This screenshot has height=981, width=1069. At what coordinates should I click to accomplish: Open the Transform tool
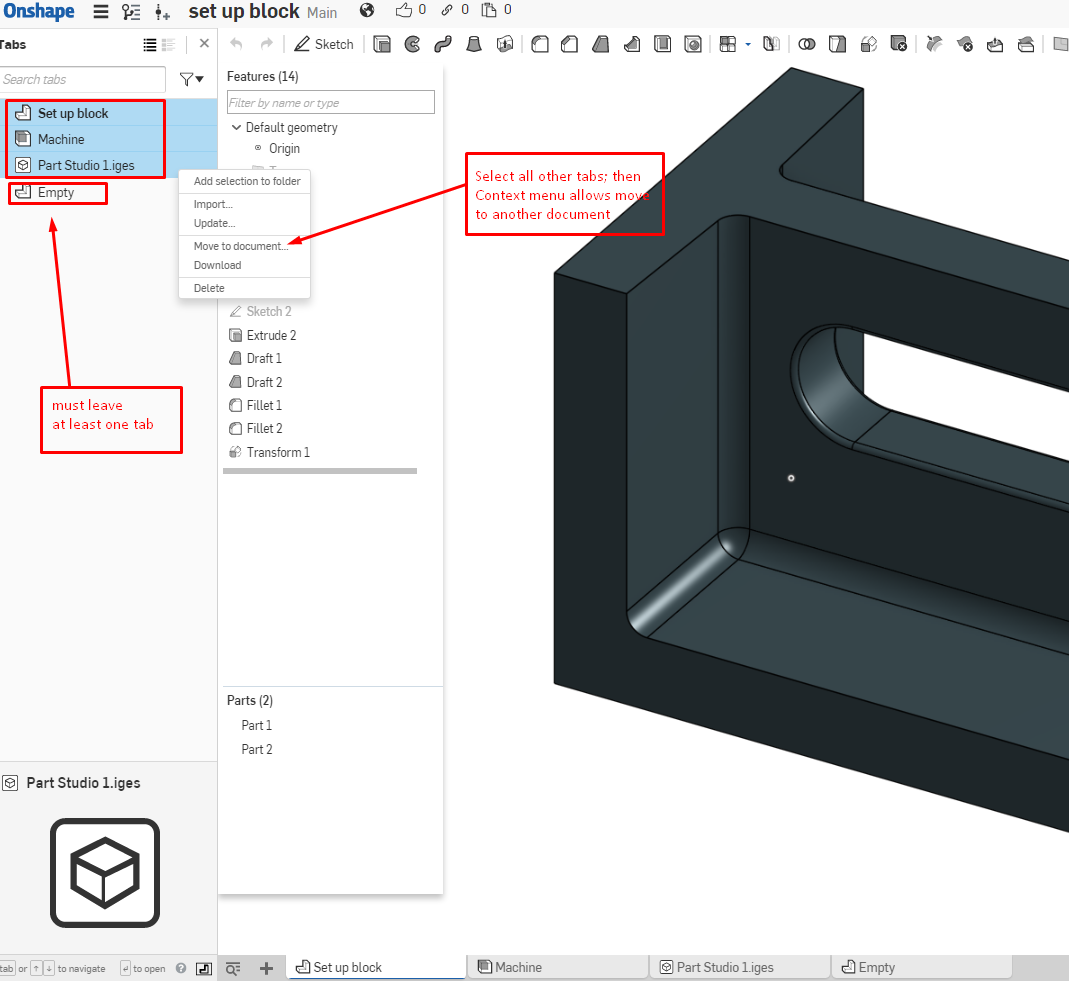point(868,44)
